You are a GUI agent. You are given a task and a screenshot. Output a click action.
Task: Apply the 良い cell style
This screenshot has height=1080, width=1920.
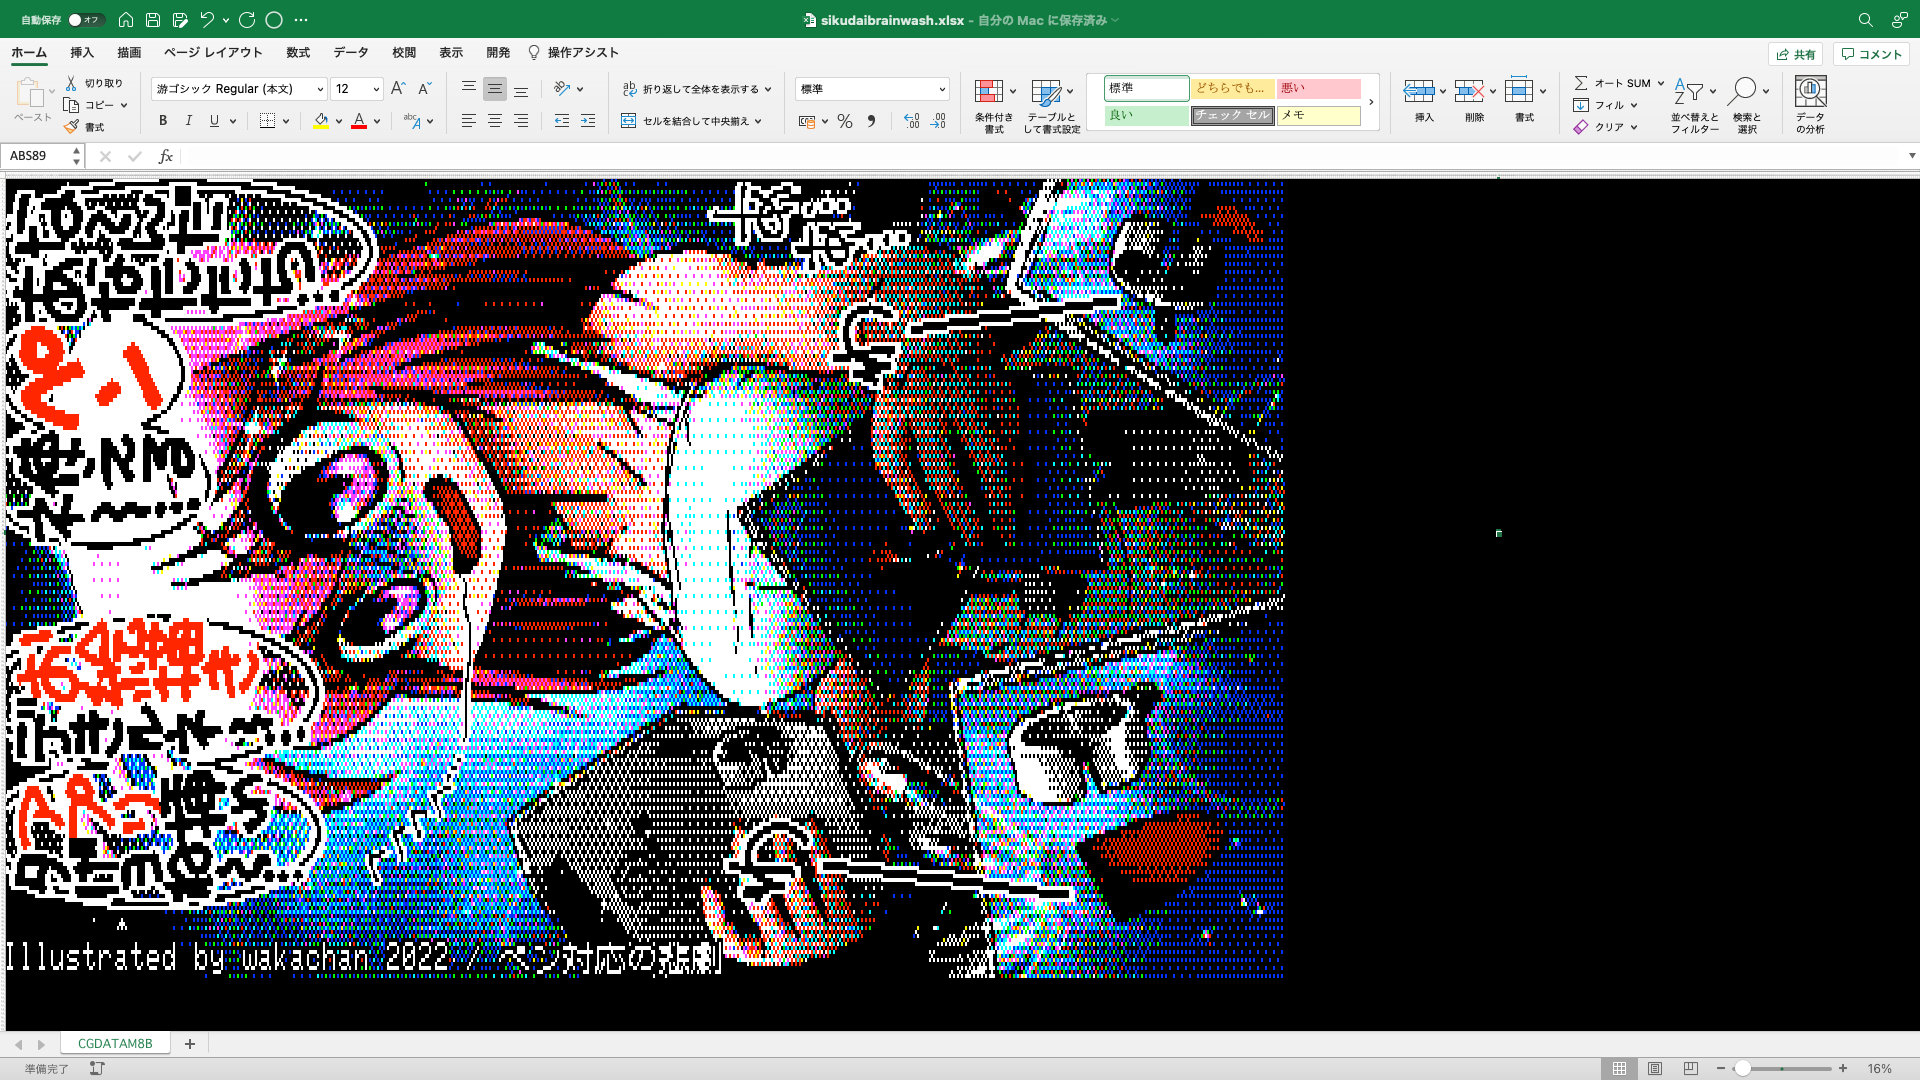click(1146, 115)
